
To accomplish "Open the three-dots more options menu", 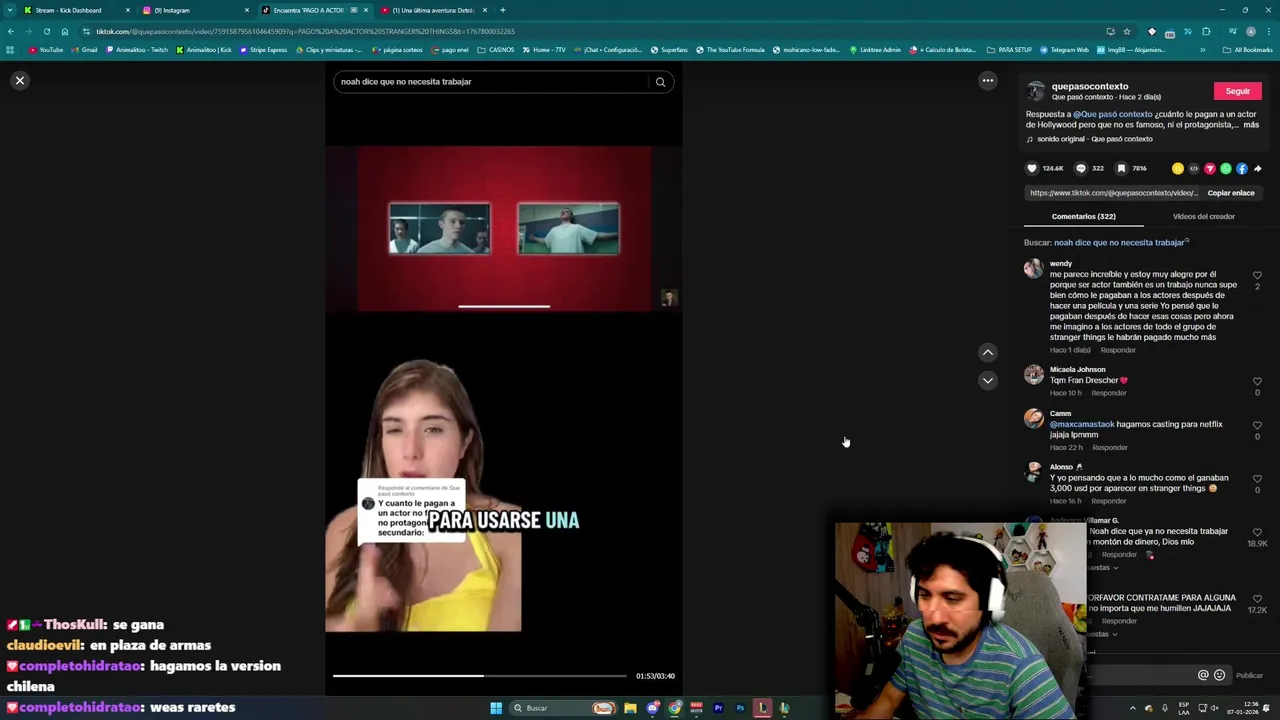I will (x=987, y=80).
